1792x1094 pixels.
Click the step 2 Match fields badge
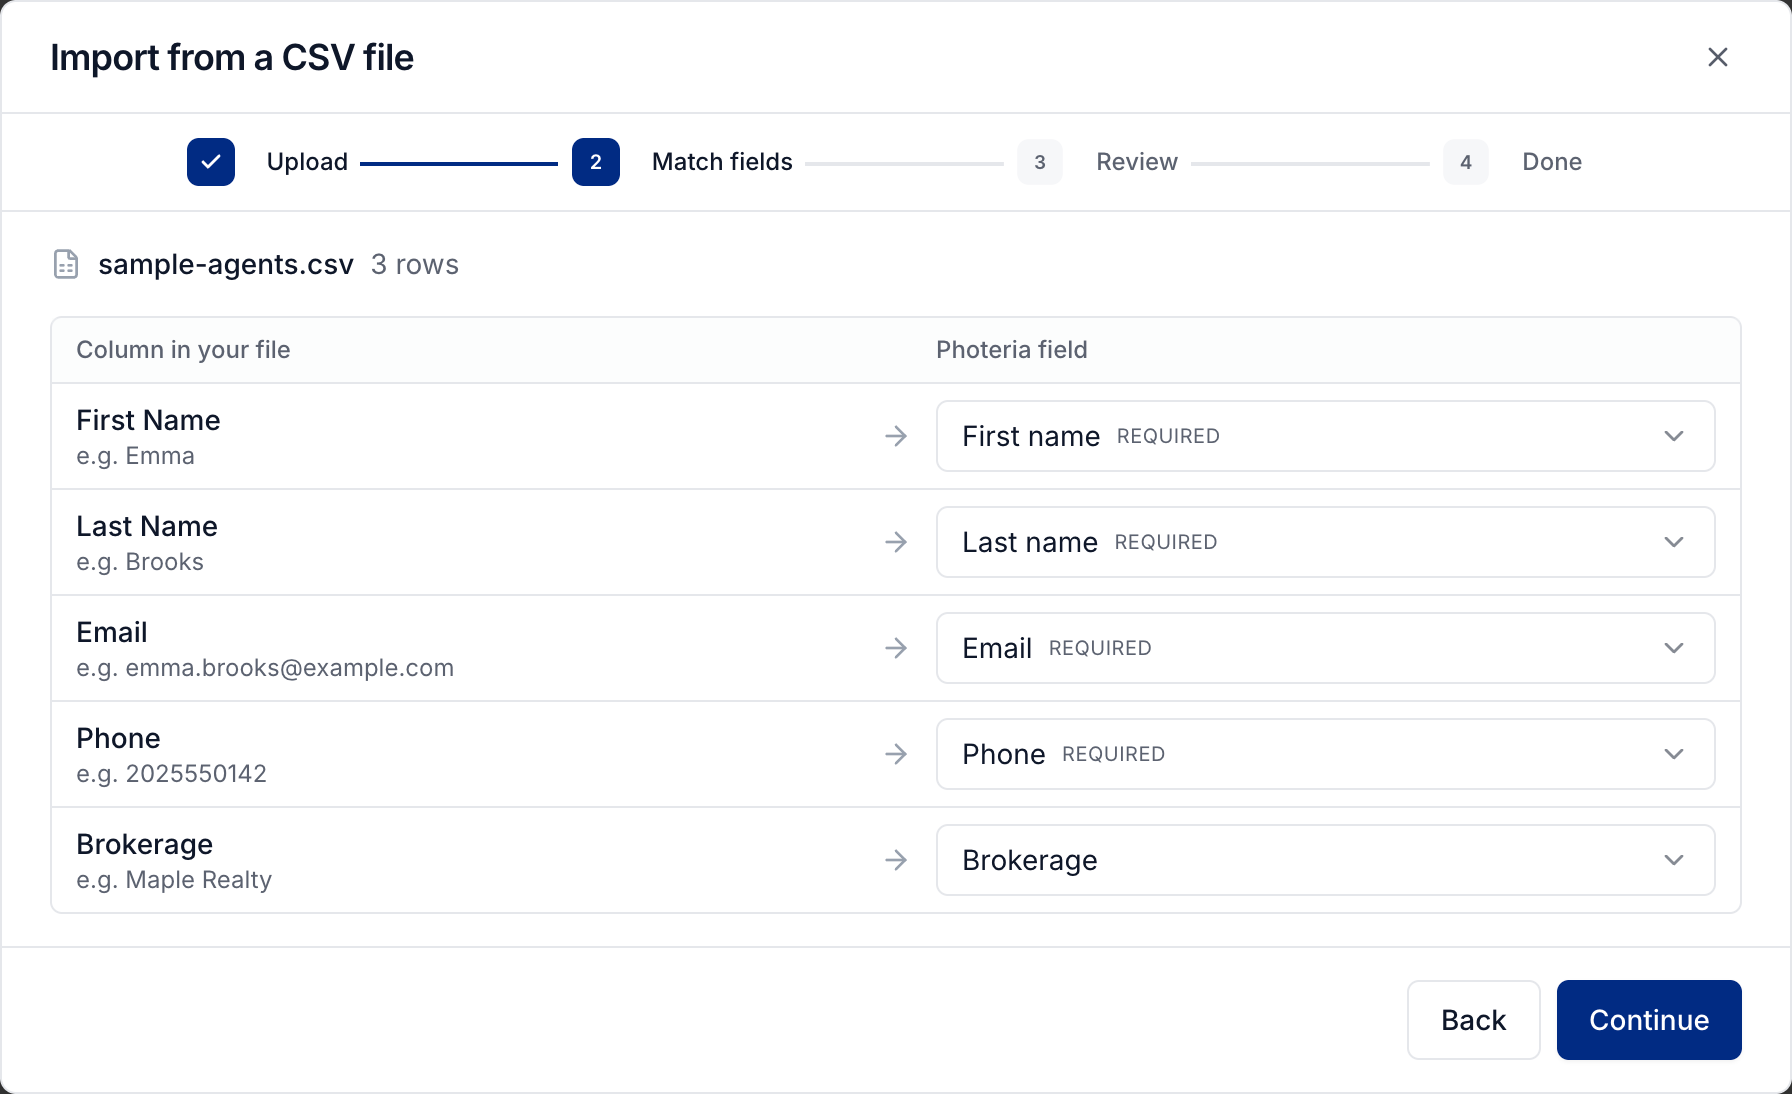click(x=596, y=162)
